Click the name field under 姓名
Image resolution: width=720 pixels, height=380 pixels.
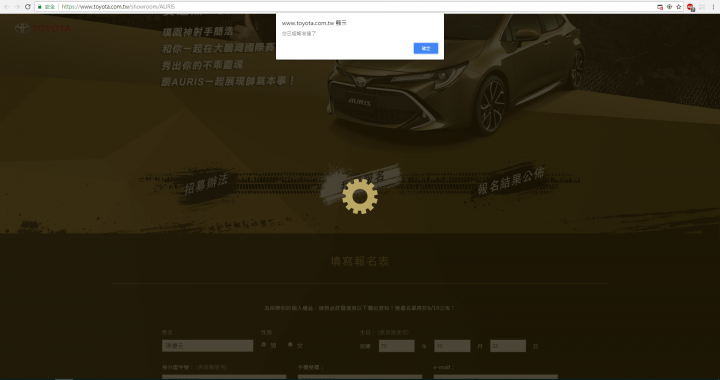(x=208, y=346)
